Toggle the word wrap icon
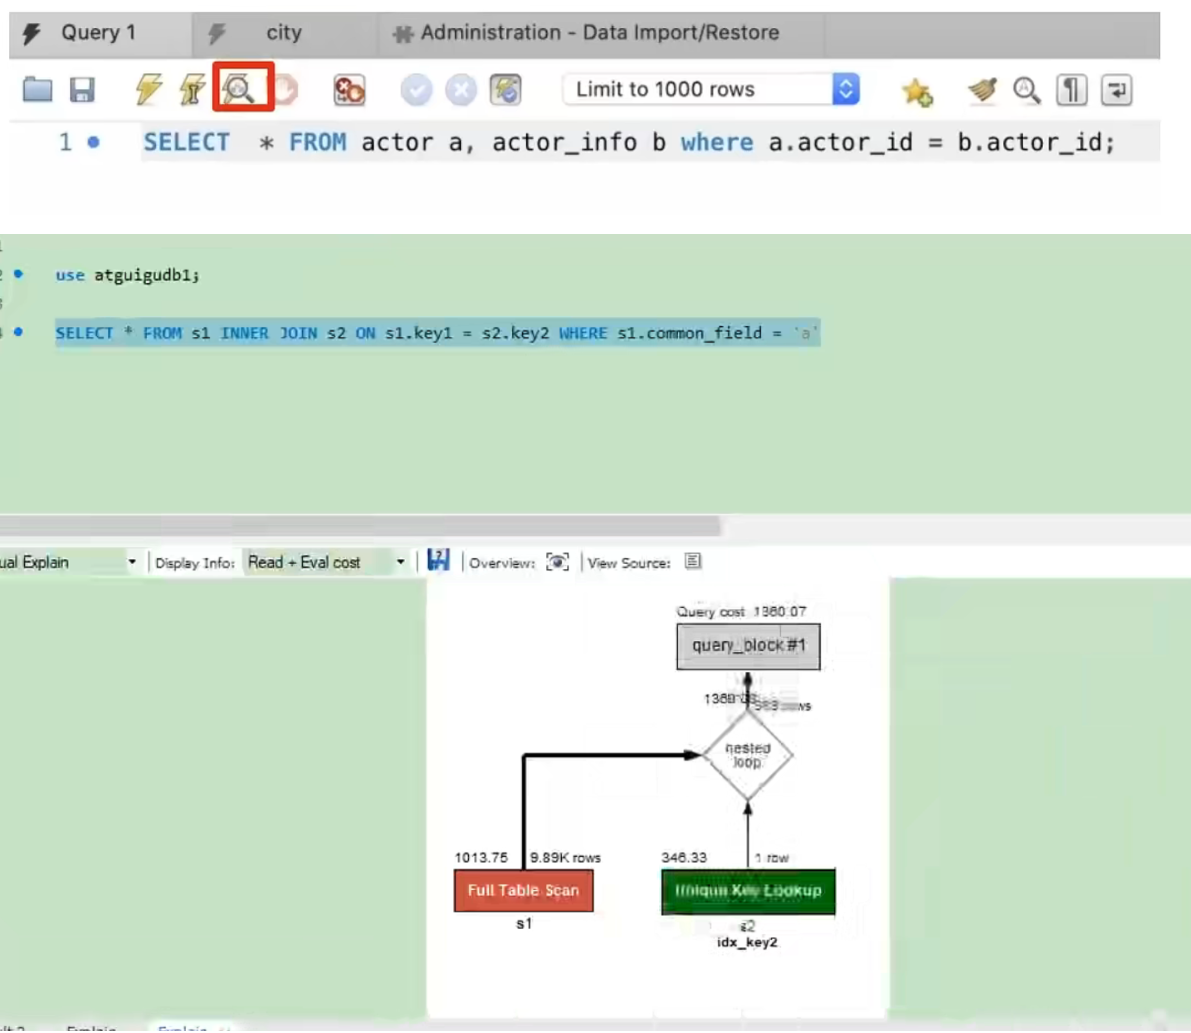Viewport: 1191px width, 1033px height. [1116, 90]
